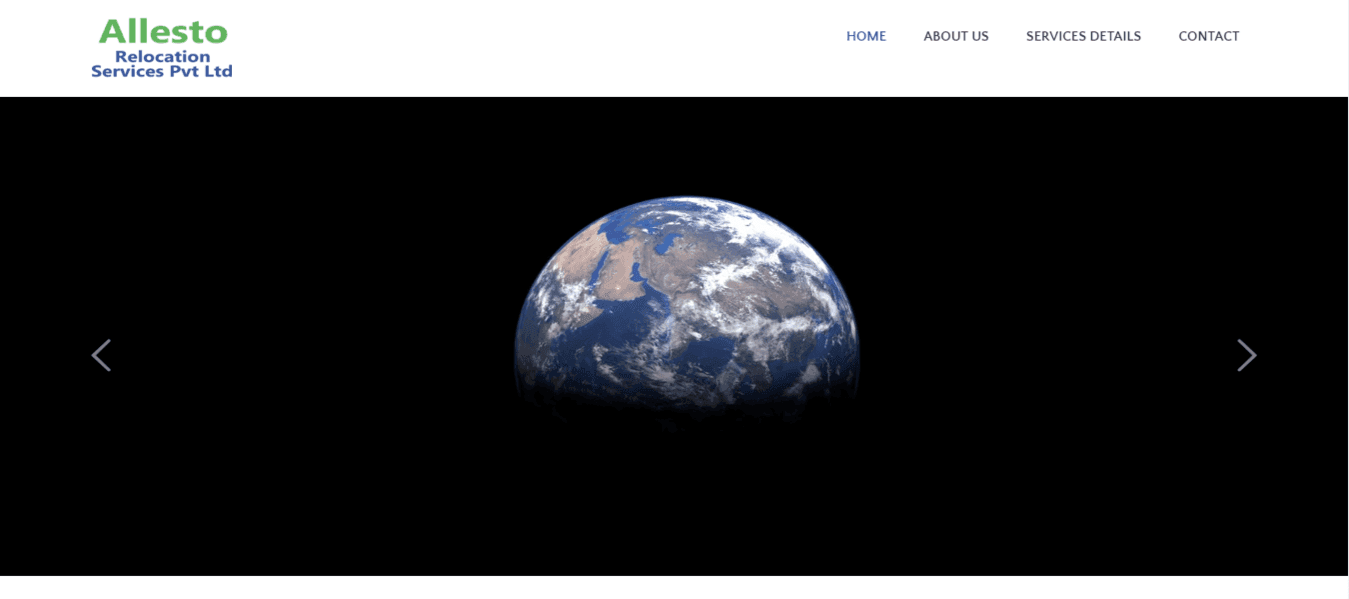Open the ABOUT US menu item
This screenshot has height=599, width=1349.
click(956, 36)
